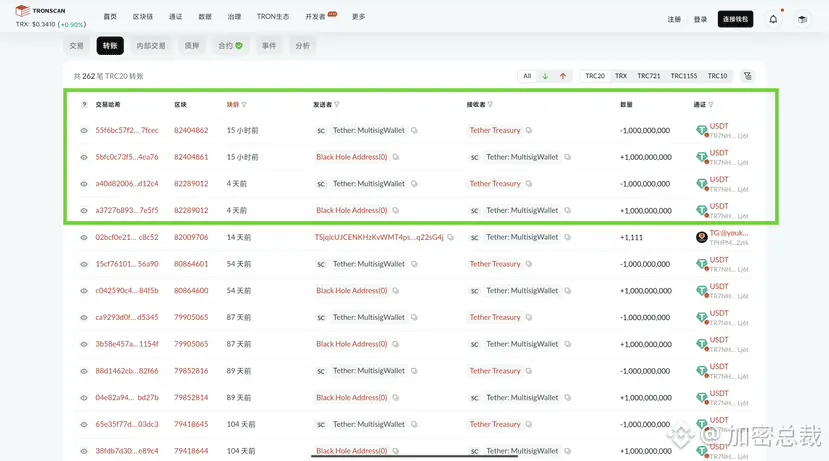The image size is (829, 461).
Task: Filter incoming transfers with green down arrow
Action: tap(545, 76)
